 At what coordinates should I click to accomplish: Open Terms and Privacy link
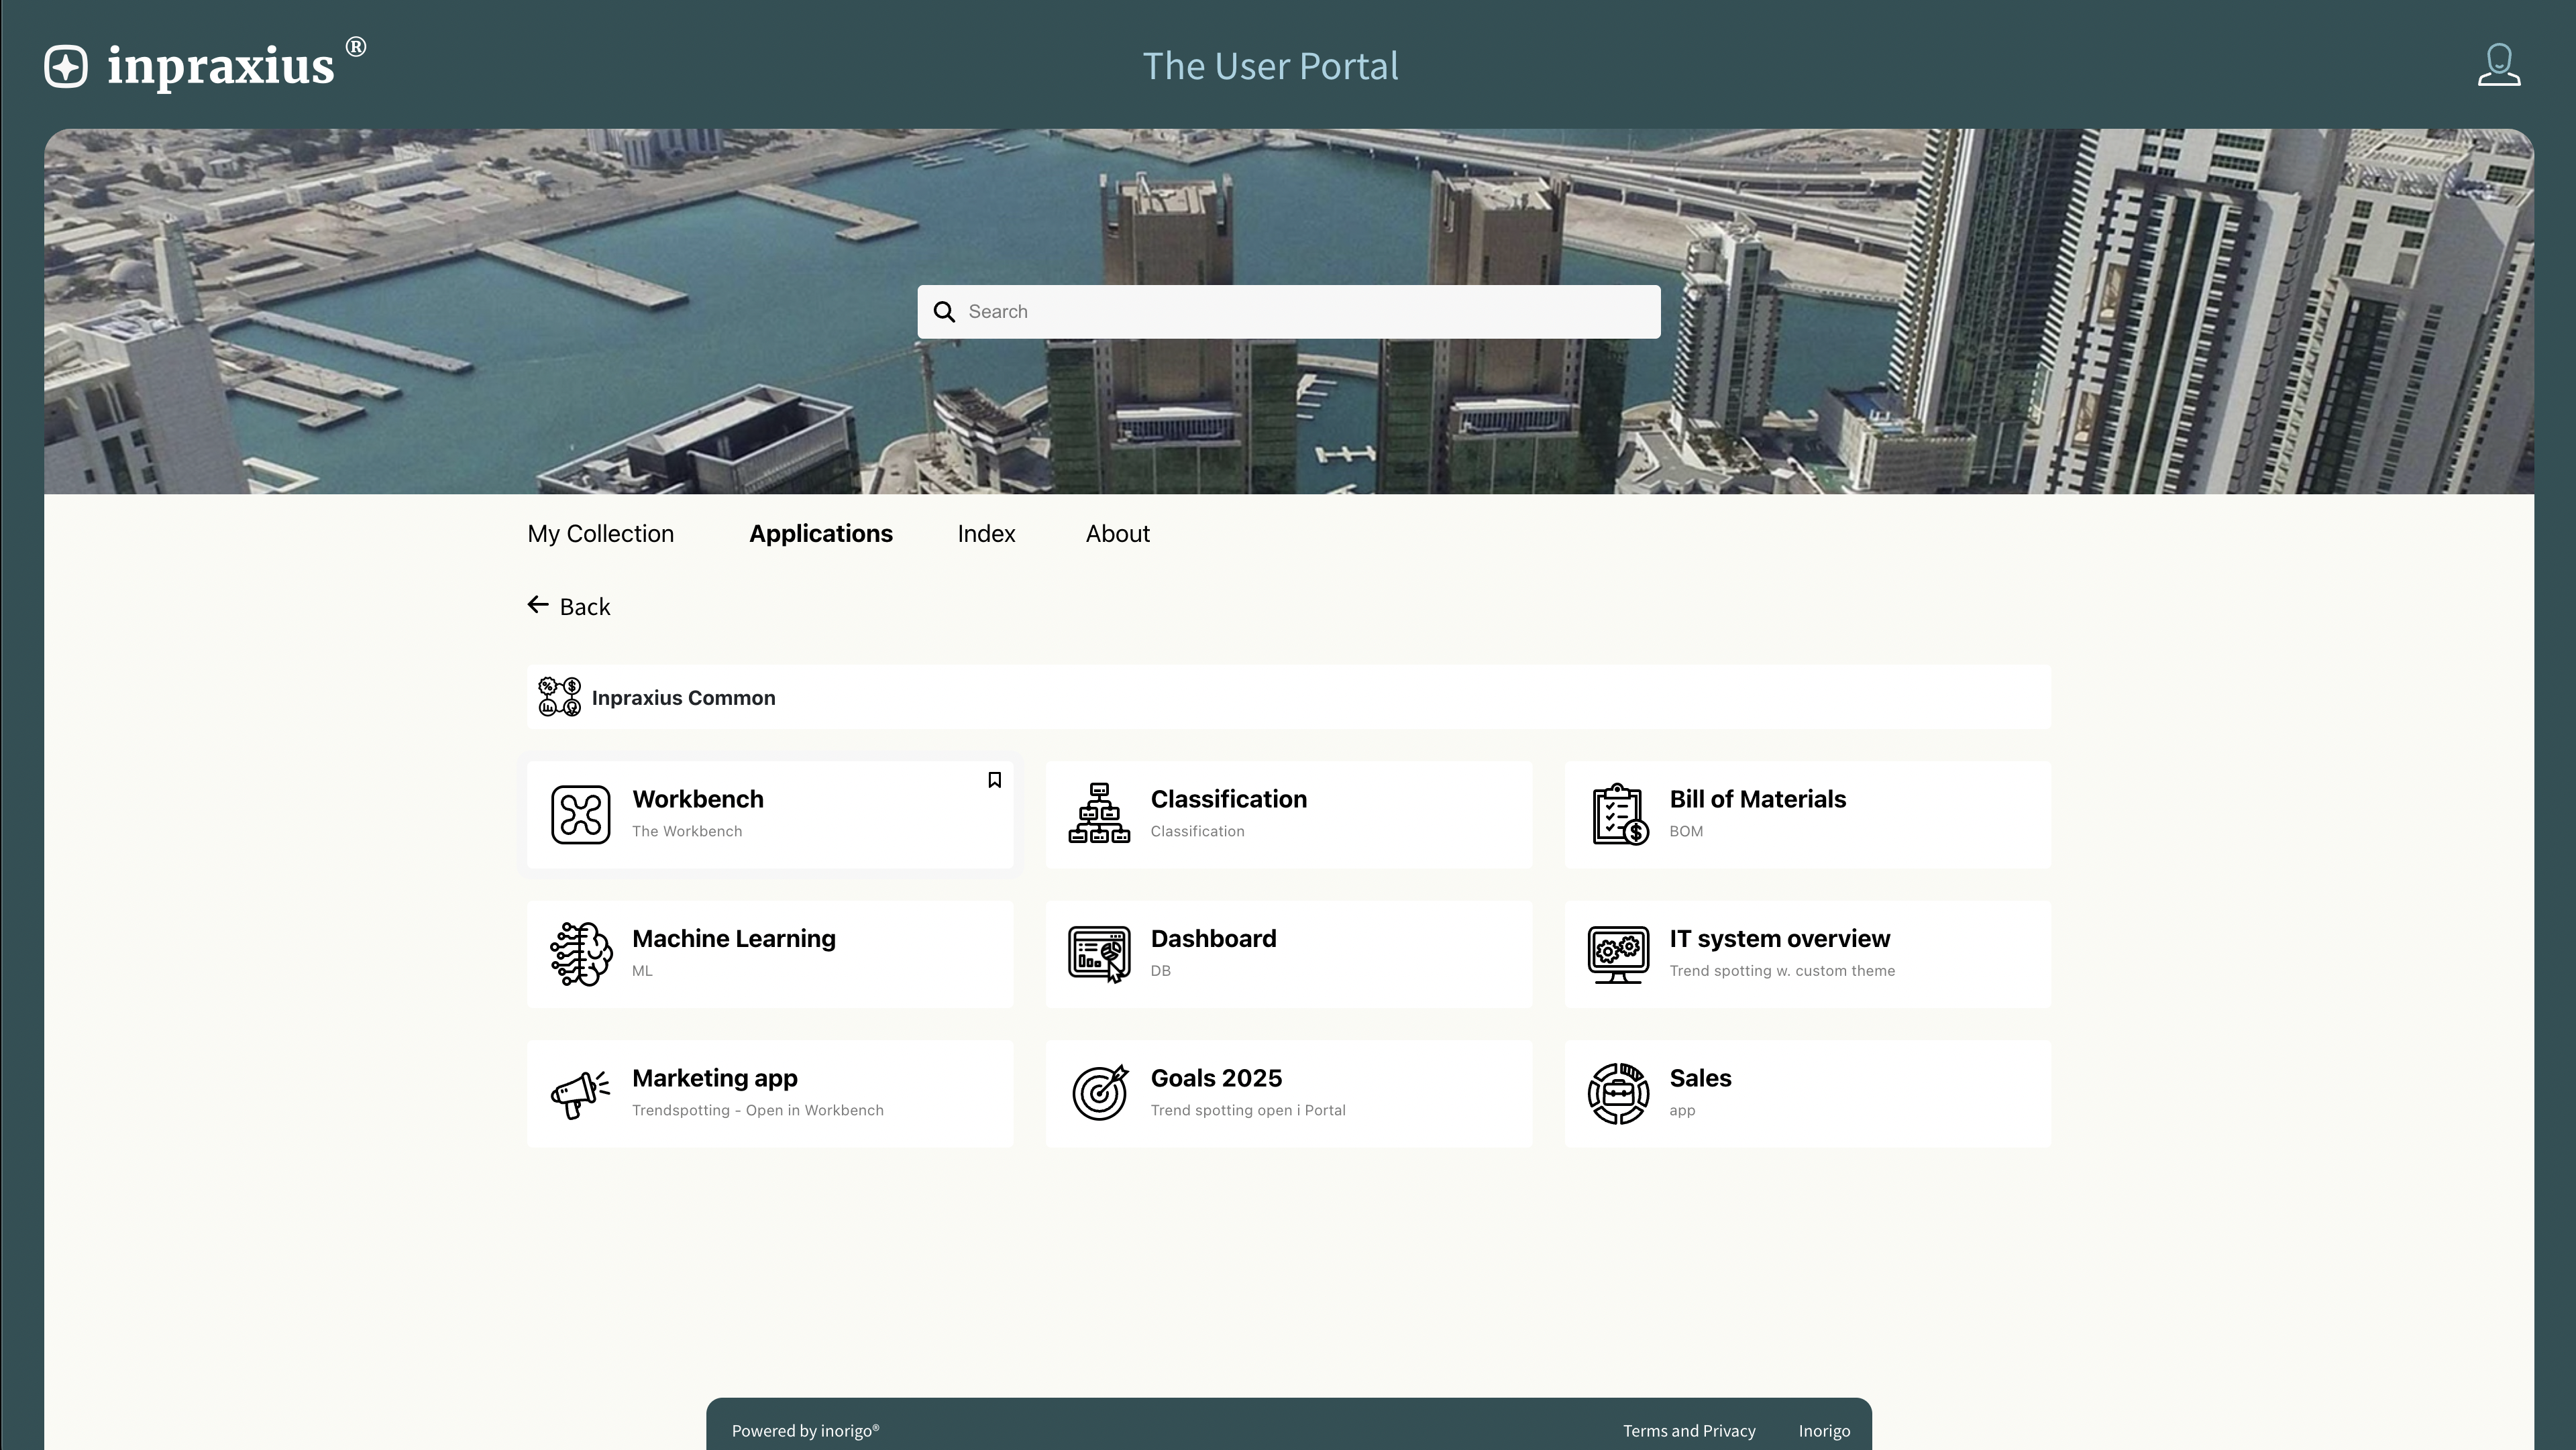tap(1688, 1431)
